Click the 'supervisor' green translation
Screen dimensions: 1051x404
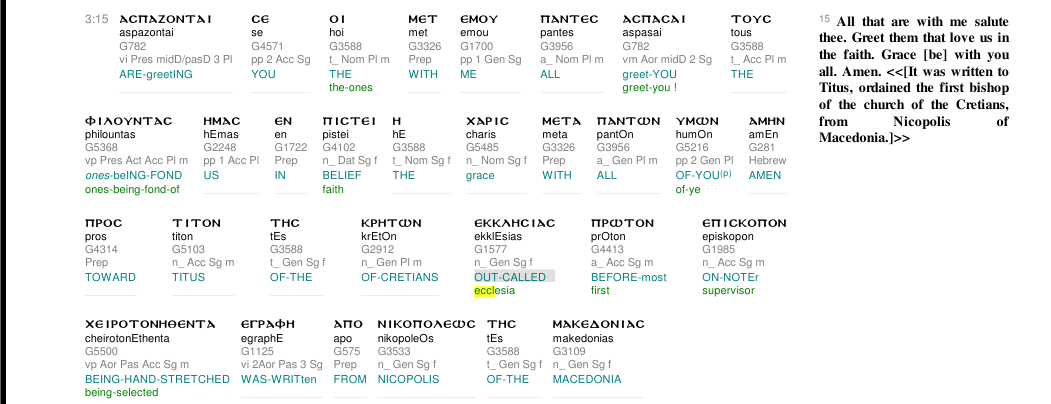[728, 290]
